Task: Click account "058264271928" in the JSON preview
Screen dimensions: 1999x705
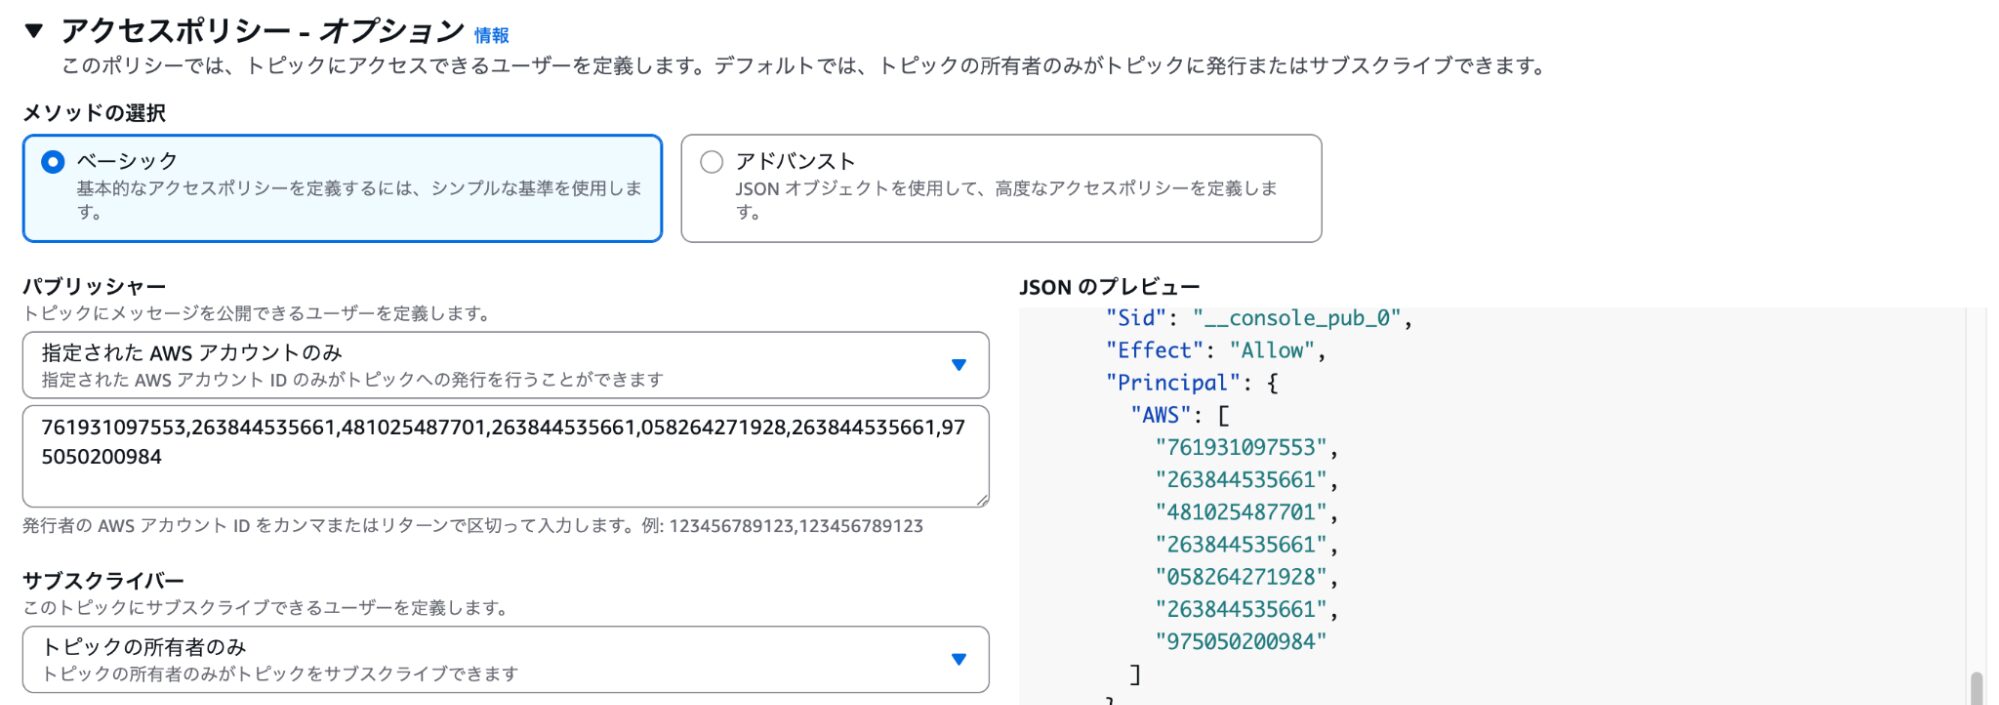Action: point(1240,577)
